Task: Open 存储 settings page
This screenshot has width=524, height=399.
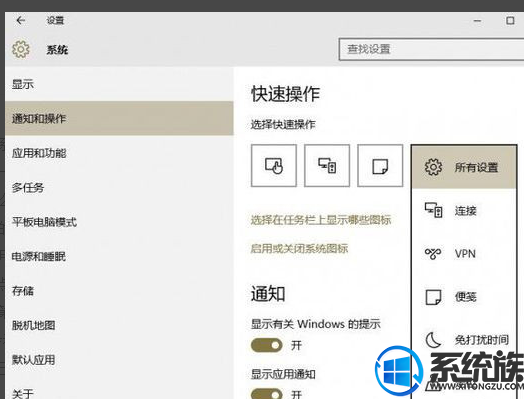Action: [x=119, y=291]
